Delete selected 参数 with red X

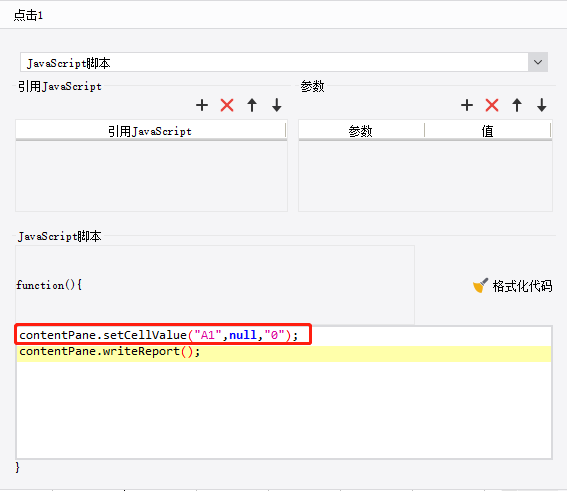click(x=492, y=105)
